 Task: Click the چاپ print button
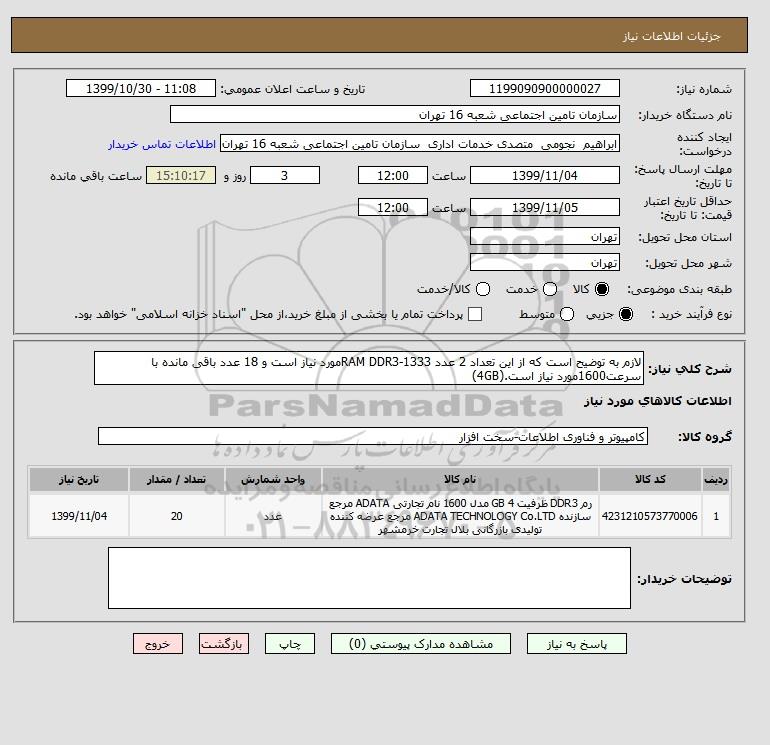pyautogui.click(x=290, y=644)
